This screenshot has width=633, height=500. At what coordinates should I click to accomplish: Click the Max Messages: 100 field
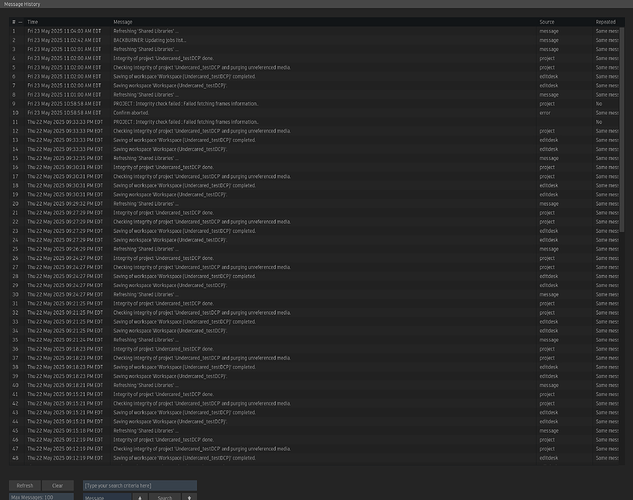(41, 497)
